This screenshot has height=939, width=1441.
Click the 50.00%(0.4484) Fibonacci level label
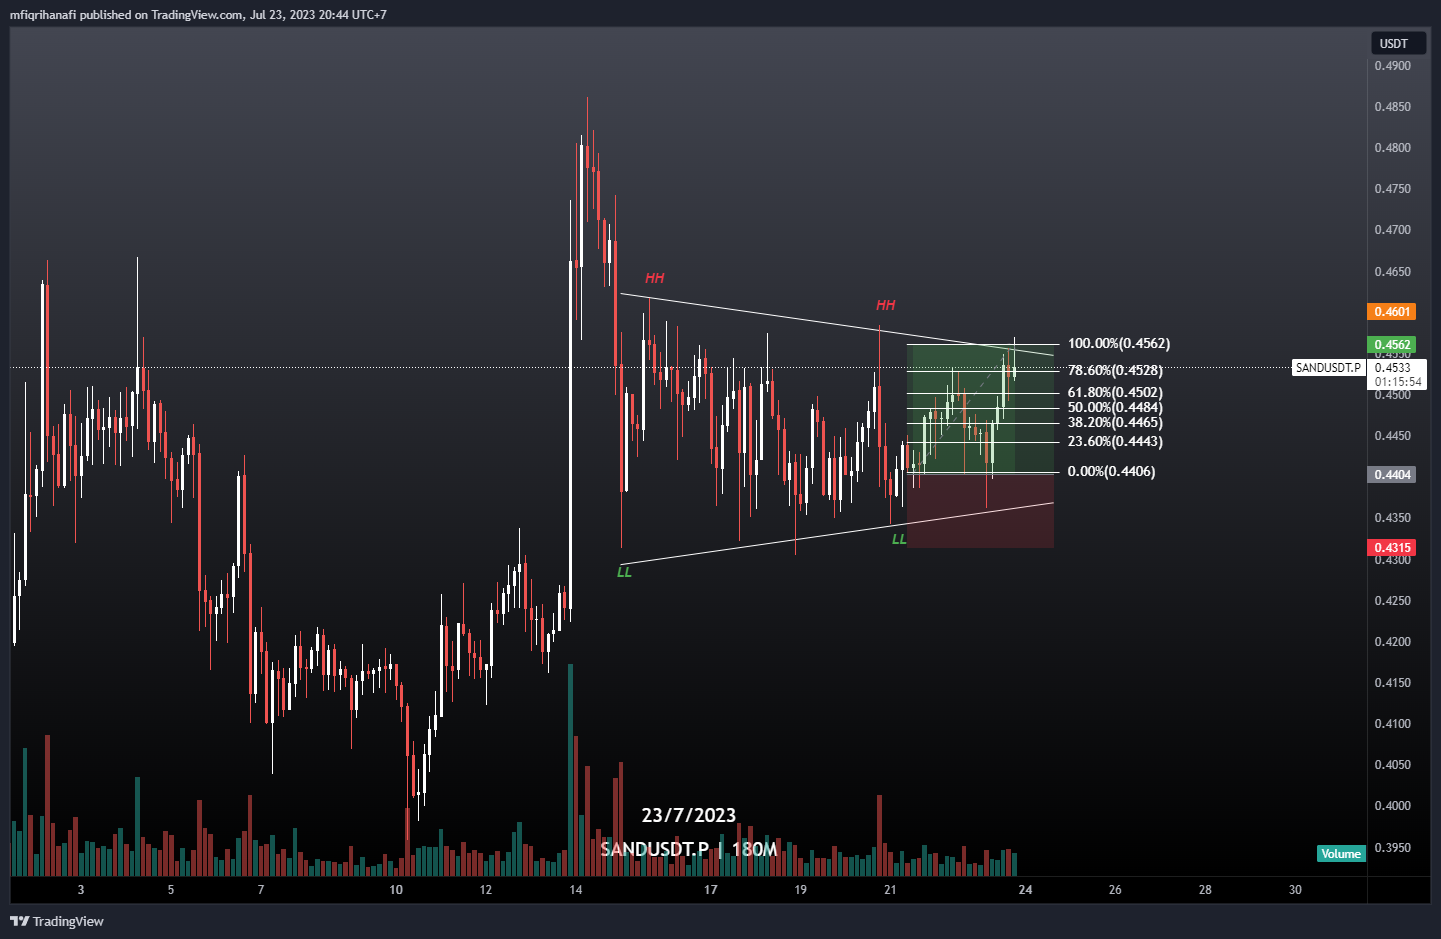click(x=1115, y=407)
